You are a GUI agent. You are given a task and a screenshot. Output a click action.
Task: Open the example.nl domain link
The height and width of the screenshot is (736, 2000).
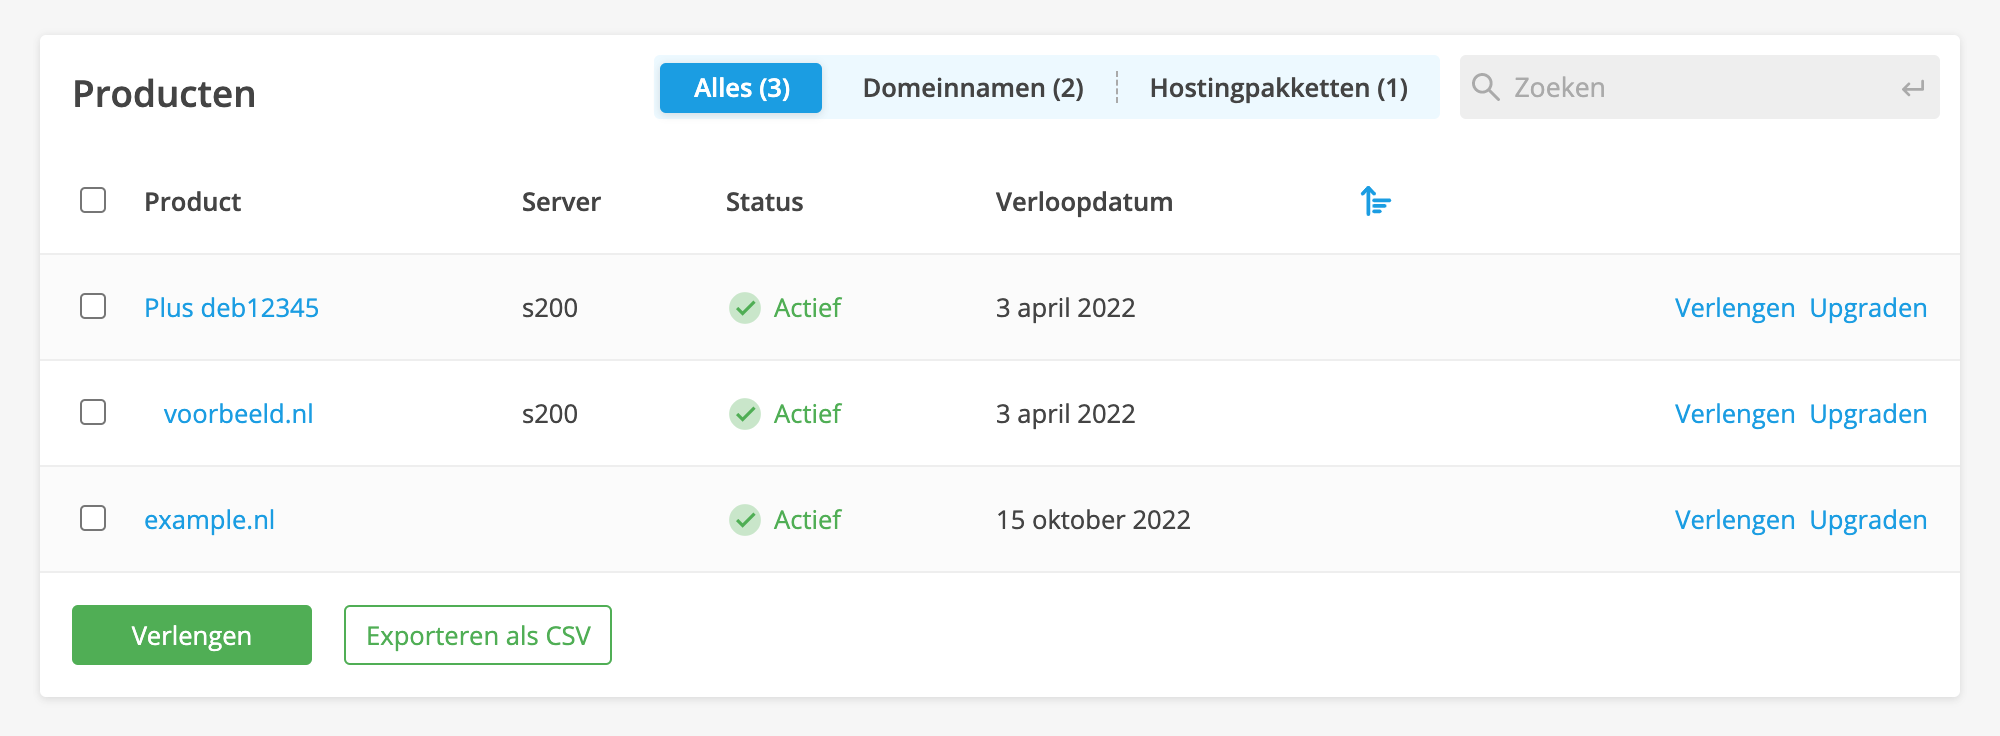209,520
